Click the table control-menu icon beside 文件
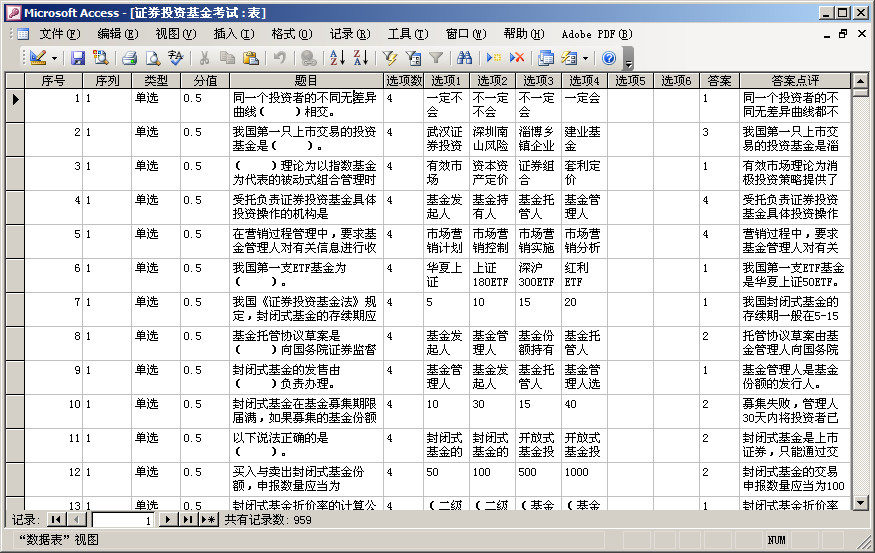 tap(23, 34)
